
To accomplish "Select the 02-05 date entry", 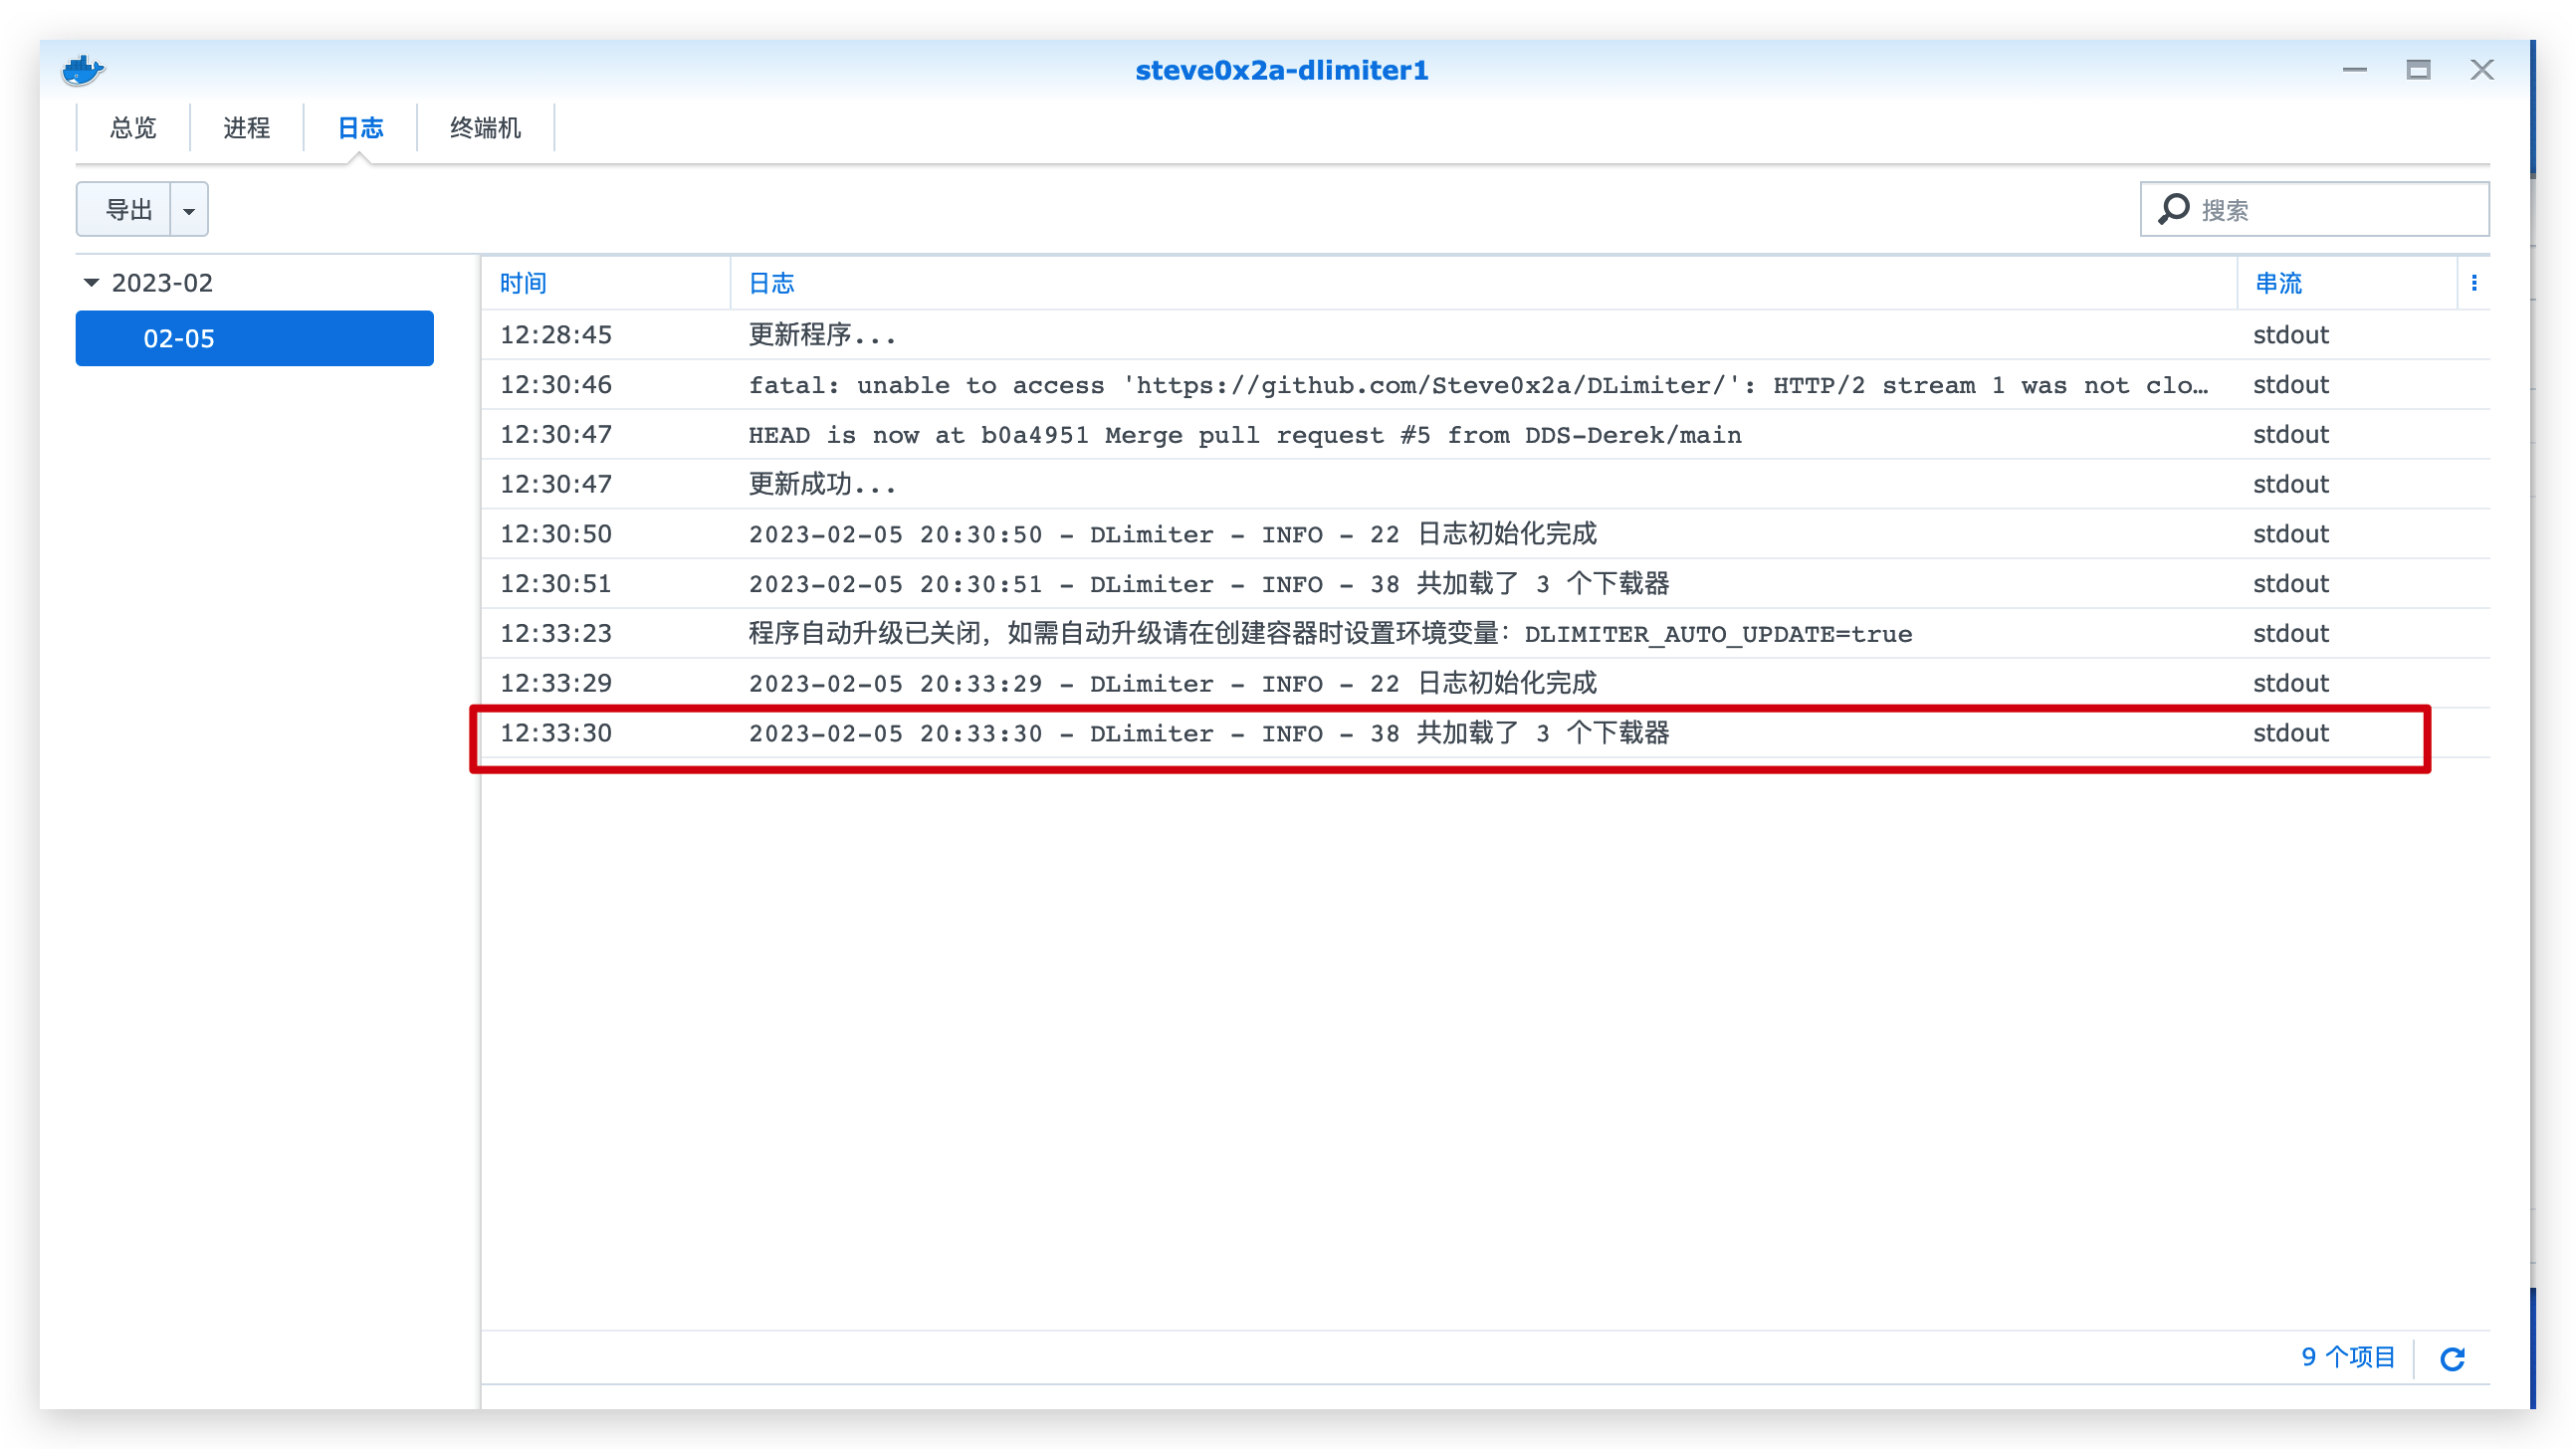I will click(x=254, y=338).
